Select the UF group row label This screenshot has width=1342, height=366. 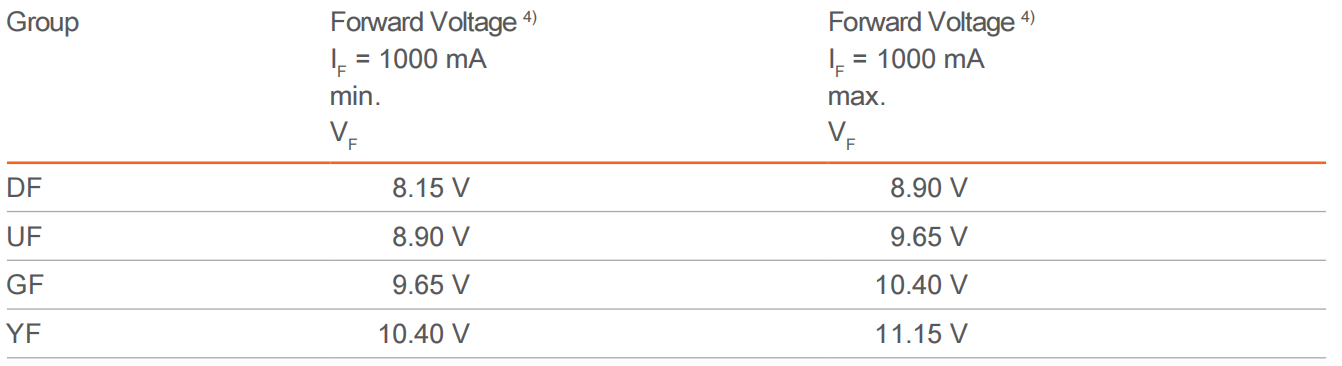24,236
